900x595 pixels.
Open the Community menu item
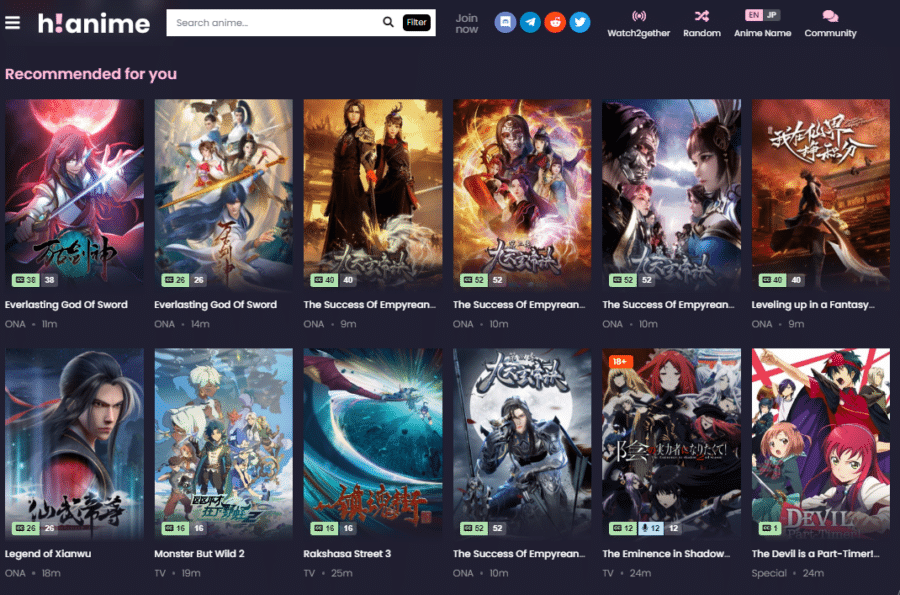(830, 33)
